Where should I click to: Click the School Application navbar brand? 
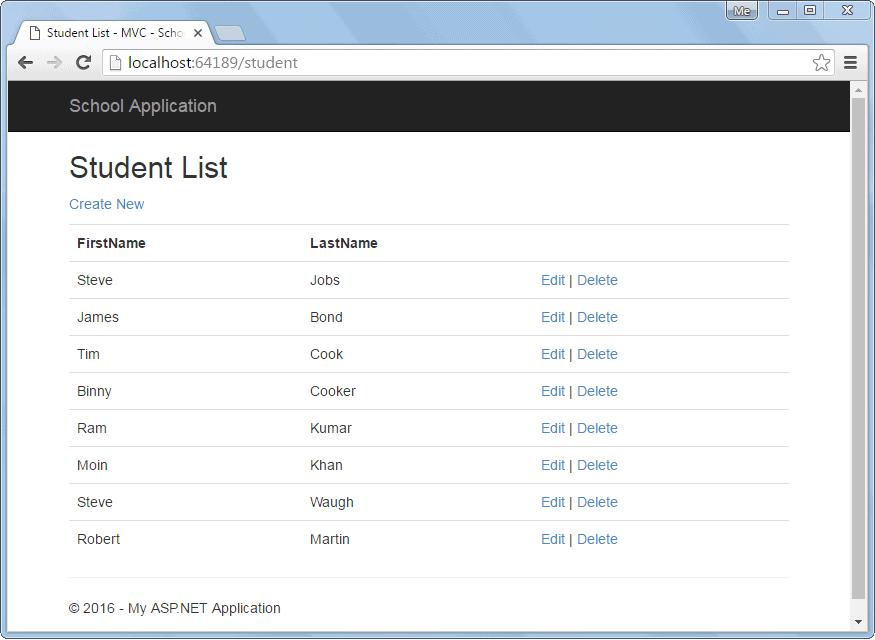(x=142, y=106)
